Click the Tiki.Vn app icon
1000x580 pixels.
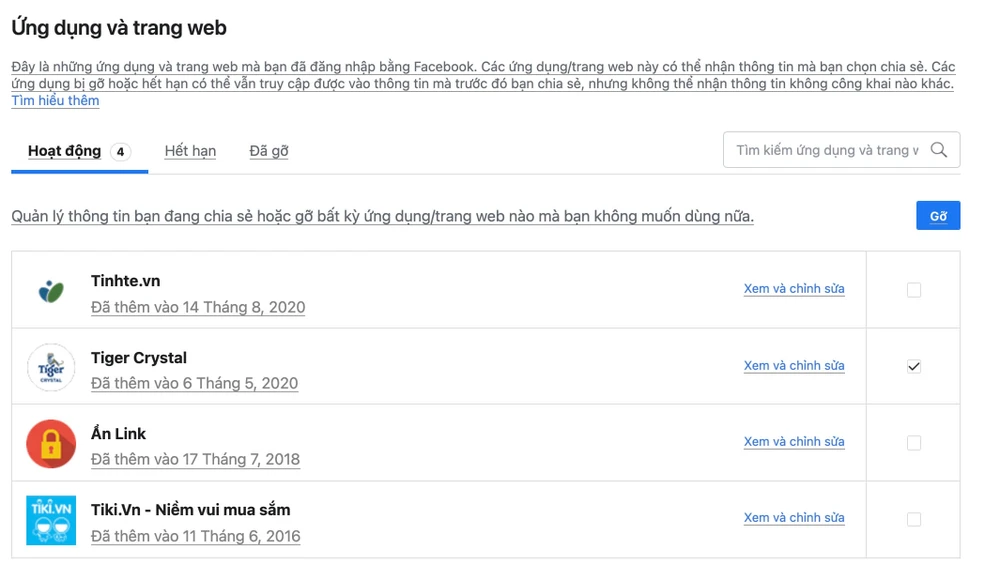[x=51, y=518]
